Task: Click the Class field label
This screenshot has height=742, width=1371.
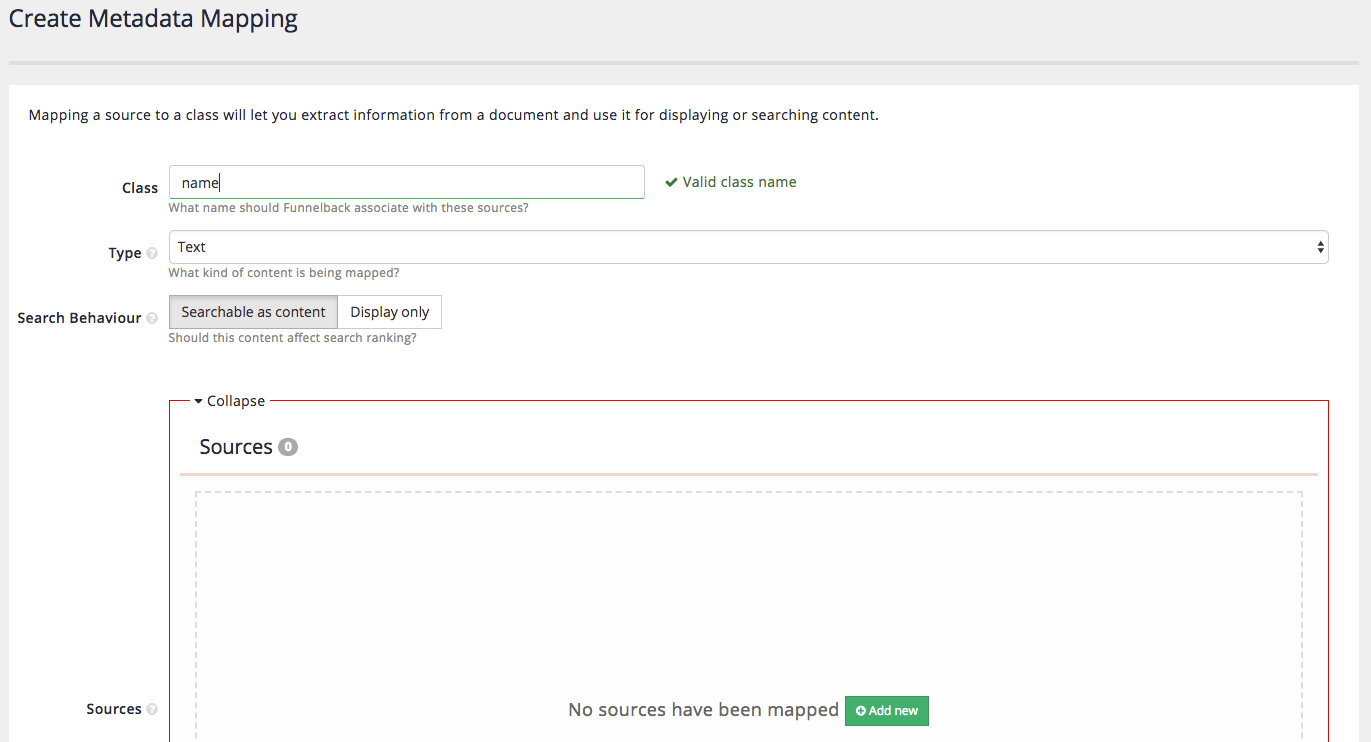Action: tap(140, 188)
